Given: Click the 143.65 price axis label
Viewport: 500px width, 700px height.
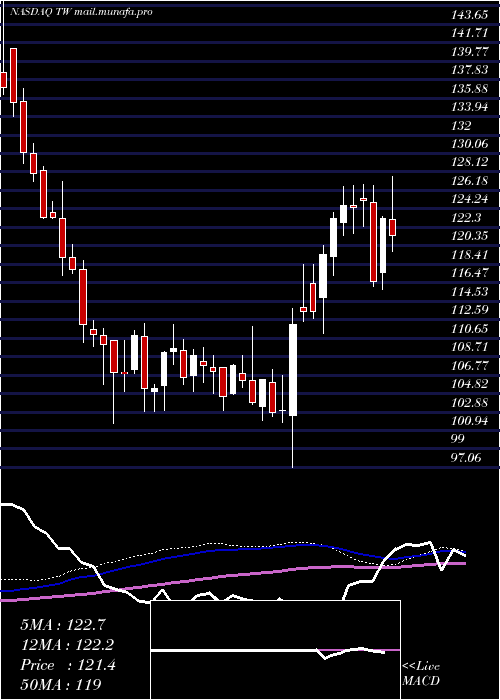Looking at the screenshot, I should pyautogui.click(x=469, y=15).
